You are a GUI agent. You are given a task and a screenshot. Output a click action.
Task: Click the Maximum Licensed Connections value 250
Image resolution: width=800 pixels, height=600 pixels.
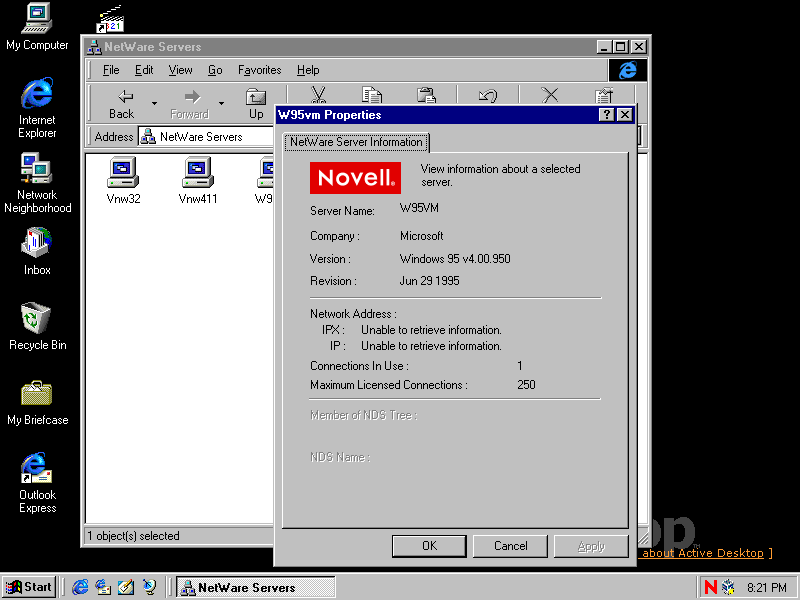pyautogui.click(x=526, y=385)
